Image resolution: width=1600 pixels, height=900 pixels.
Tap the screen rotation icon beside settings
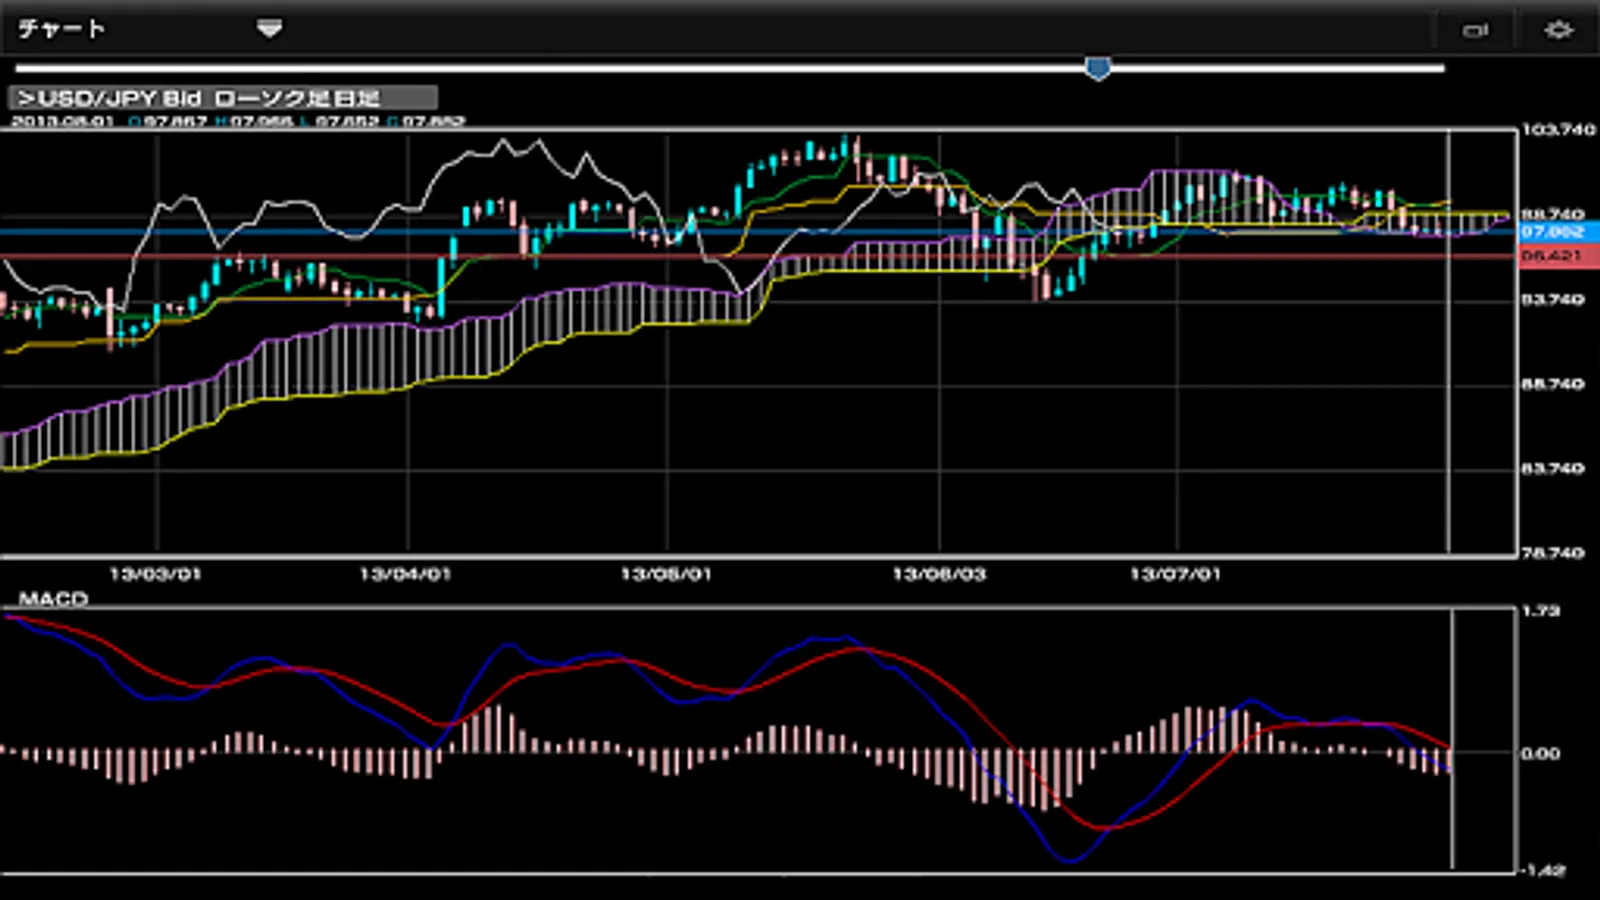(1475, 30)
